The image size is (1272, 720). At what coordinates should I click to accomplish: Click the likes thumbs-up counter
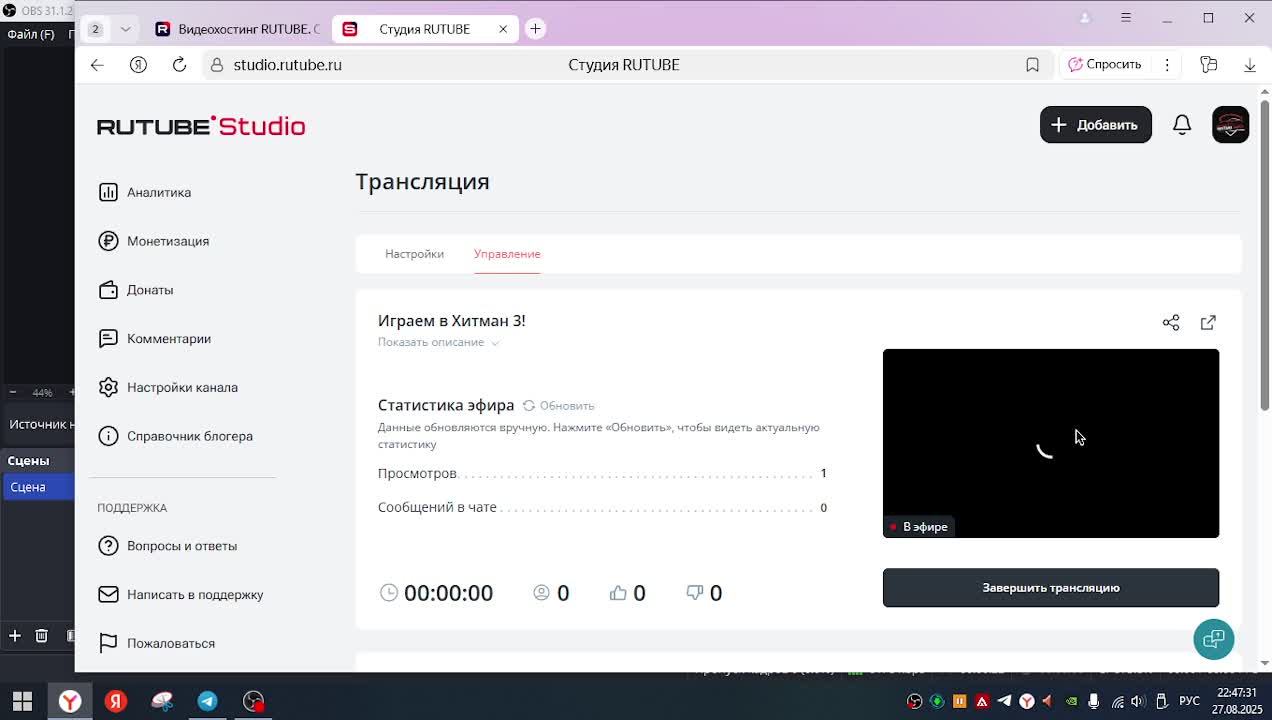627,593
